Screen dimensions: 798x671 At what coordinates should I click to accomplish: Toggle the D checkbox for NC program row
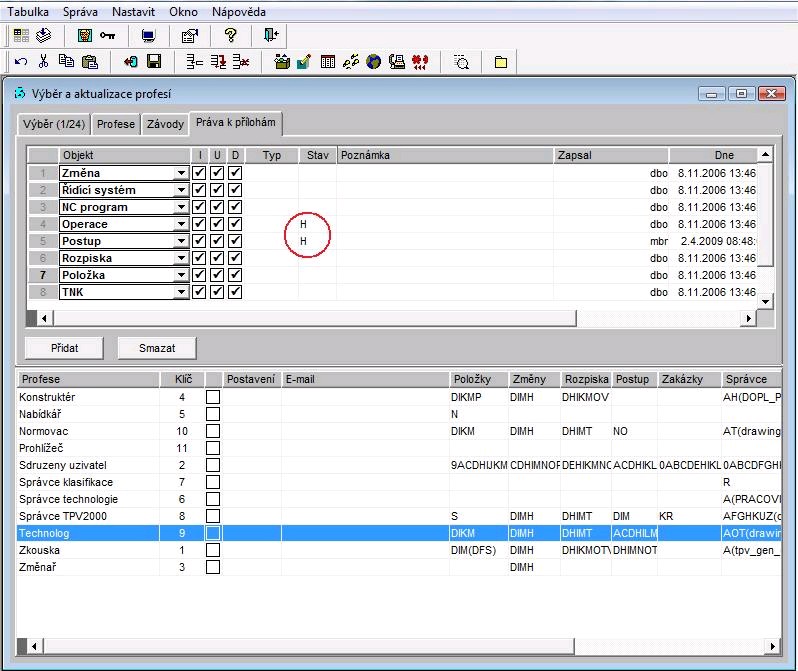(235, 207)
